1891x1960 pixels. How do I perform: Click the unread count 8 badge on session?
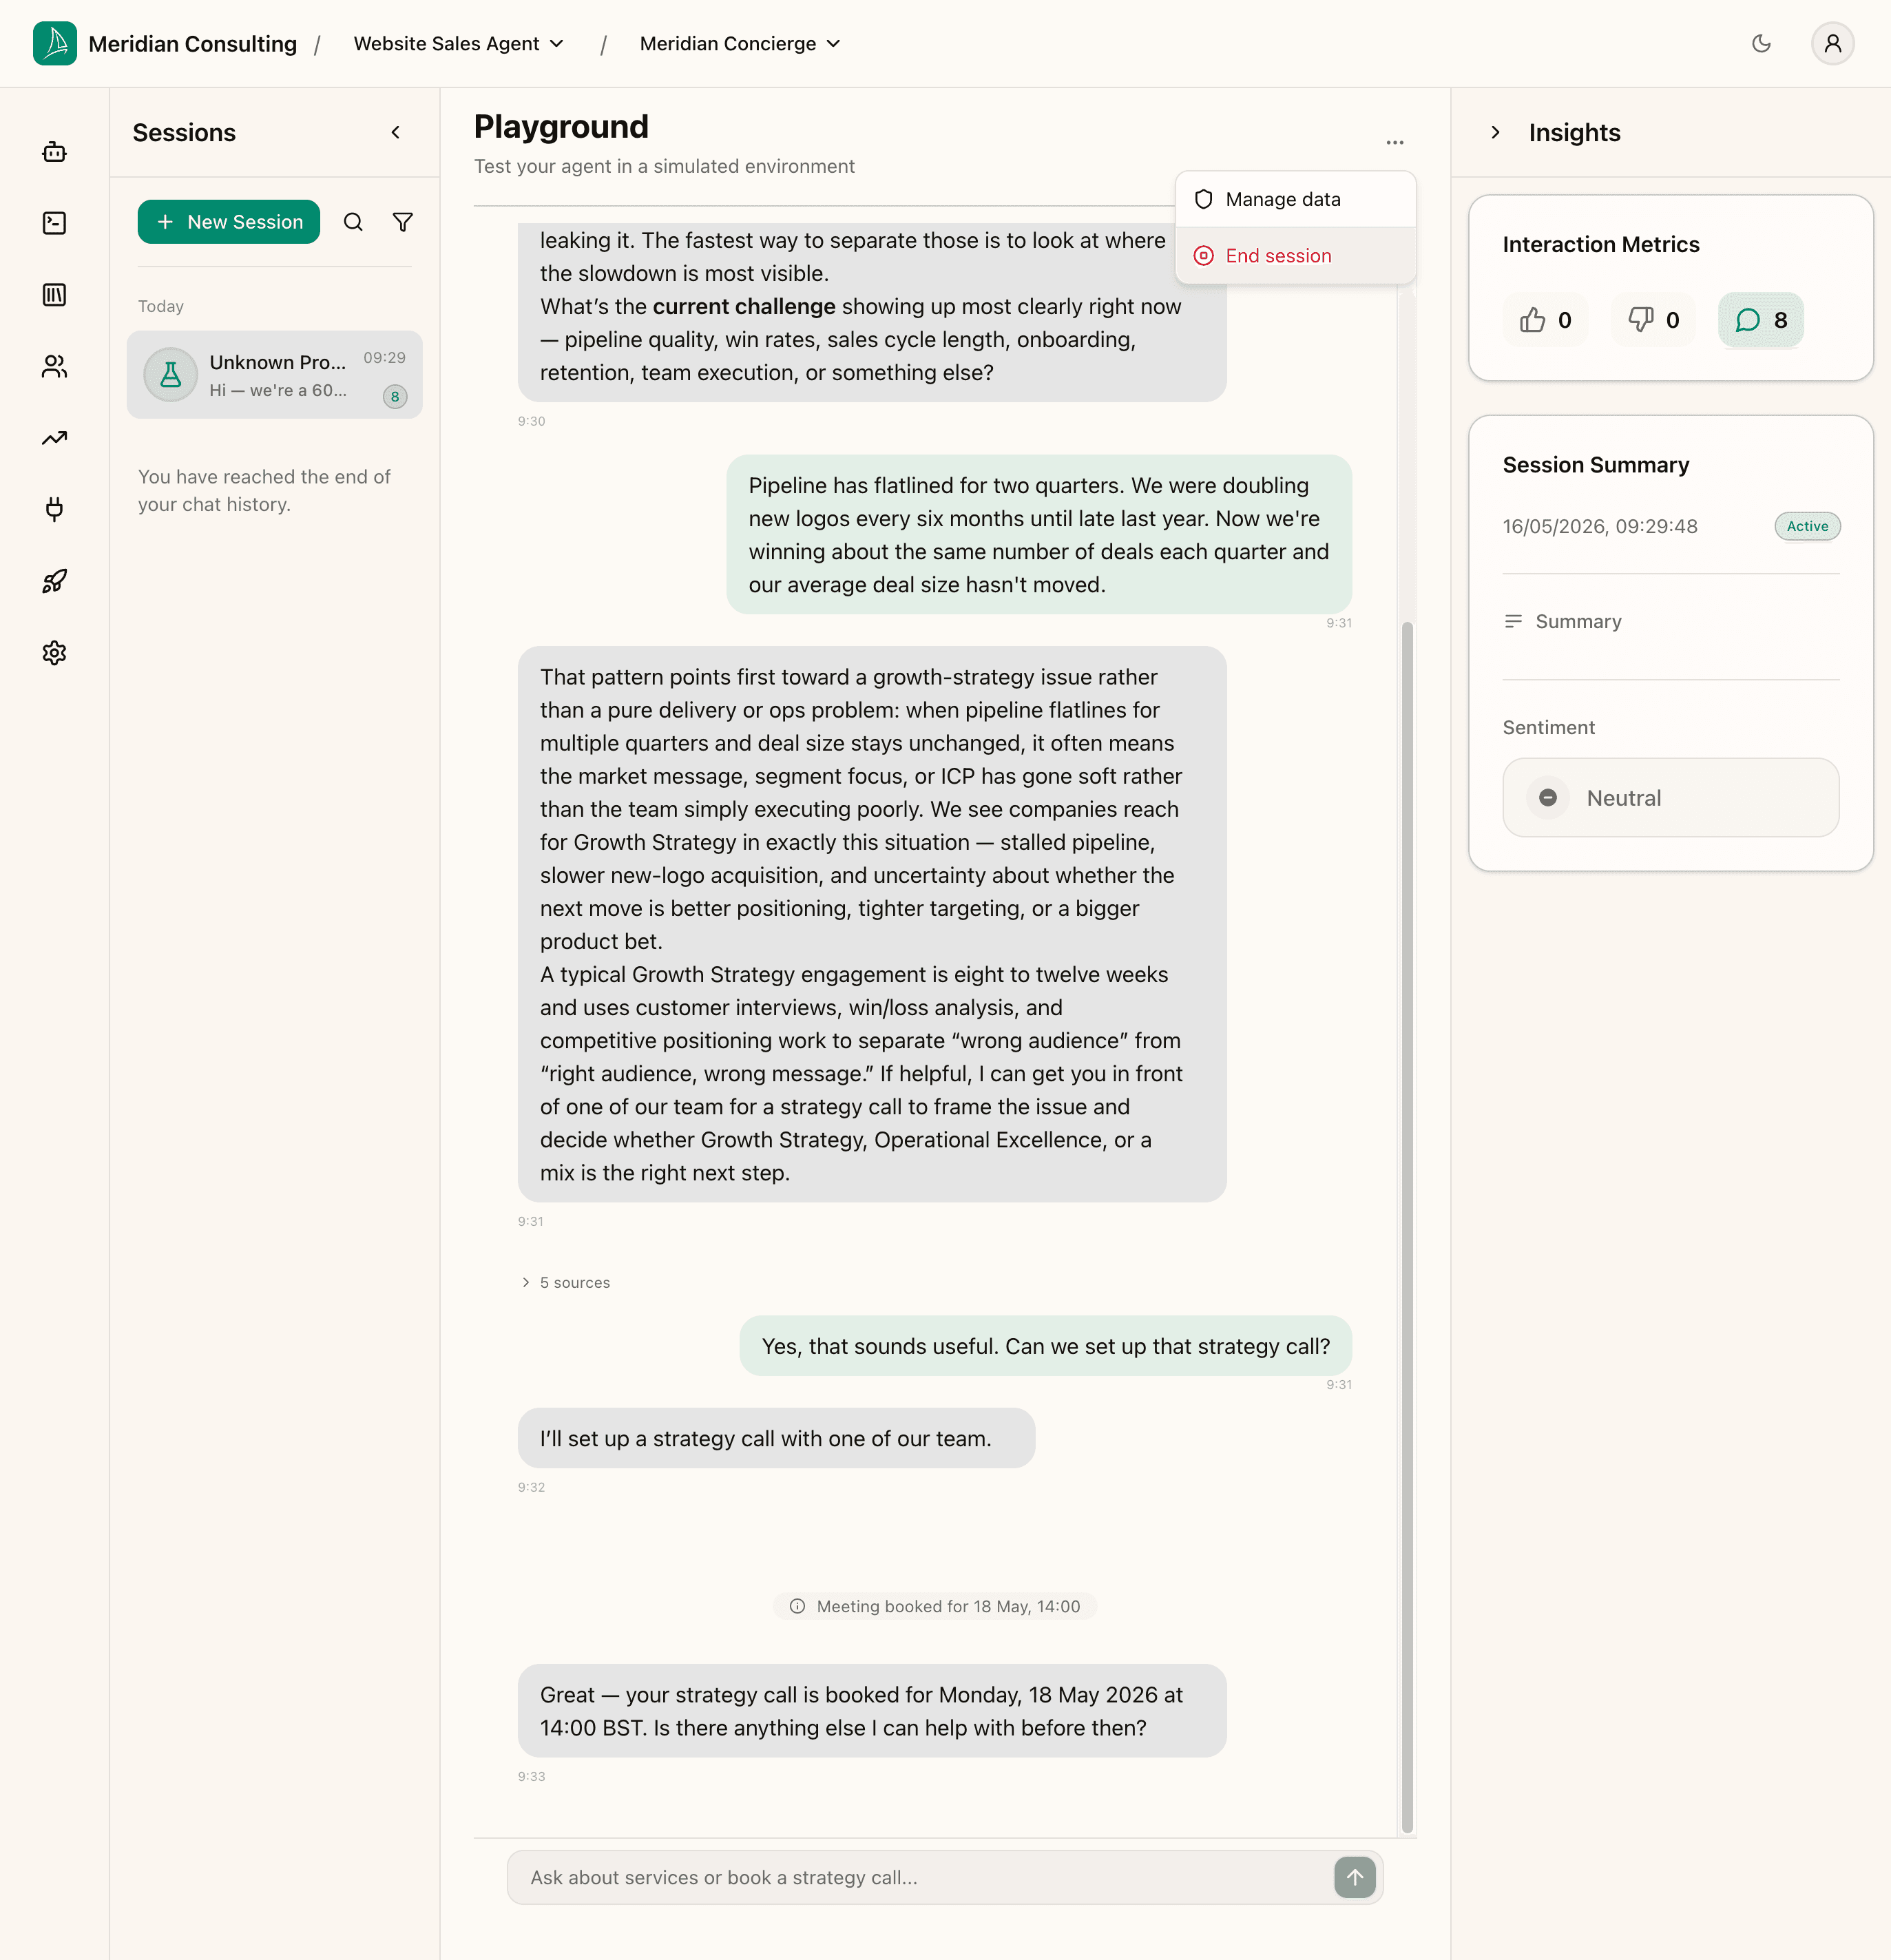tap(395, 397)
